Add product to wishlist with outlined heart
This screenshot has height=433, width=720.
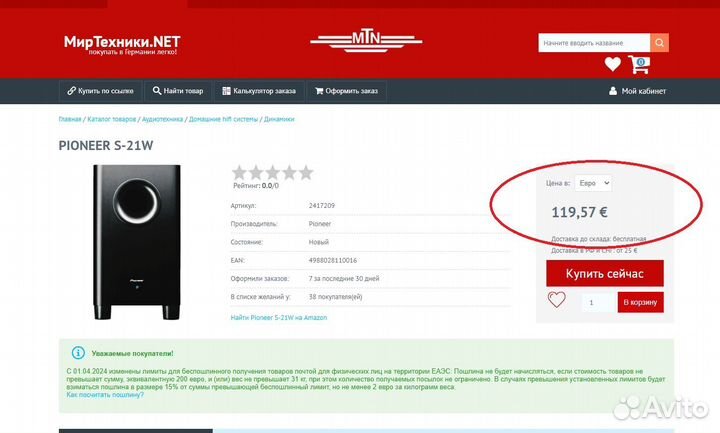[x=557, y=300]
